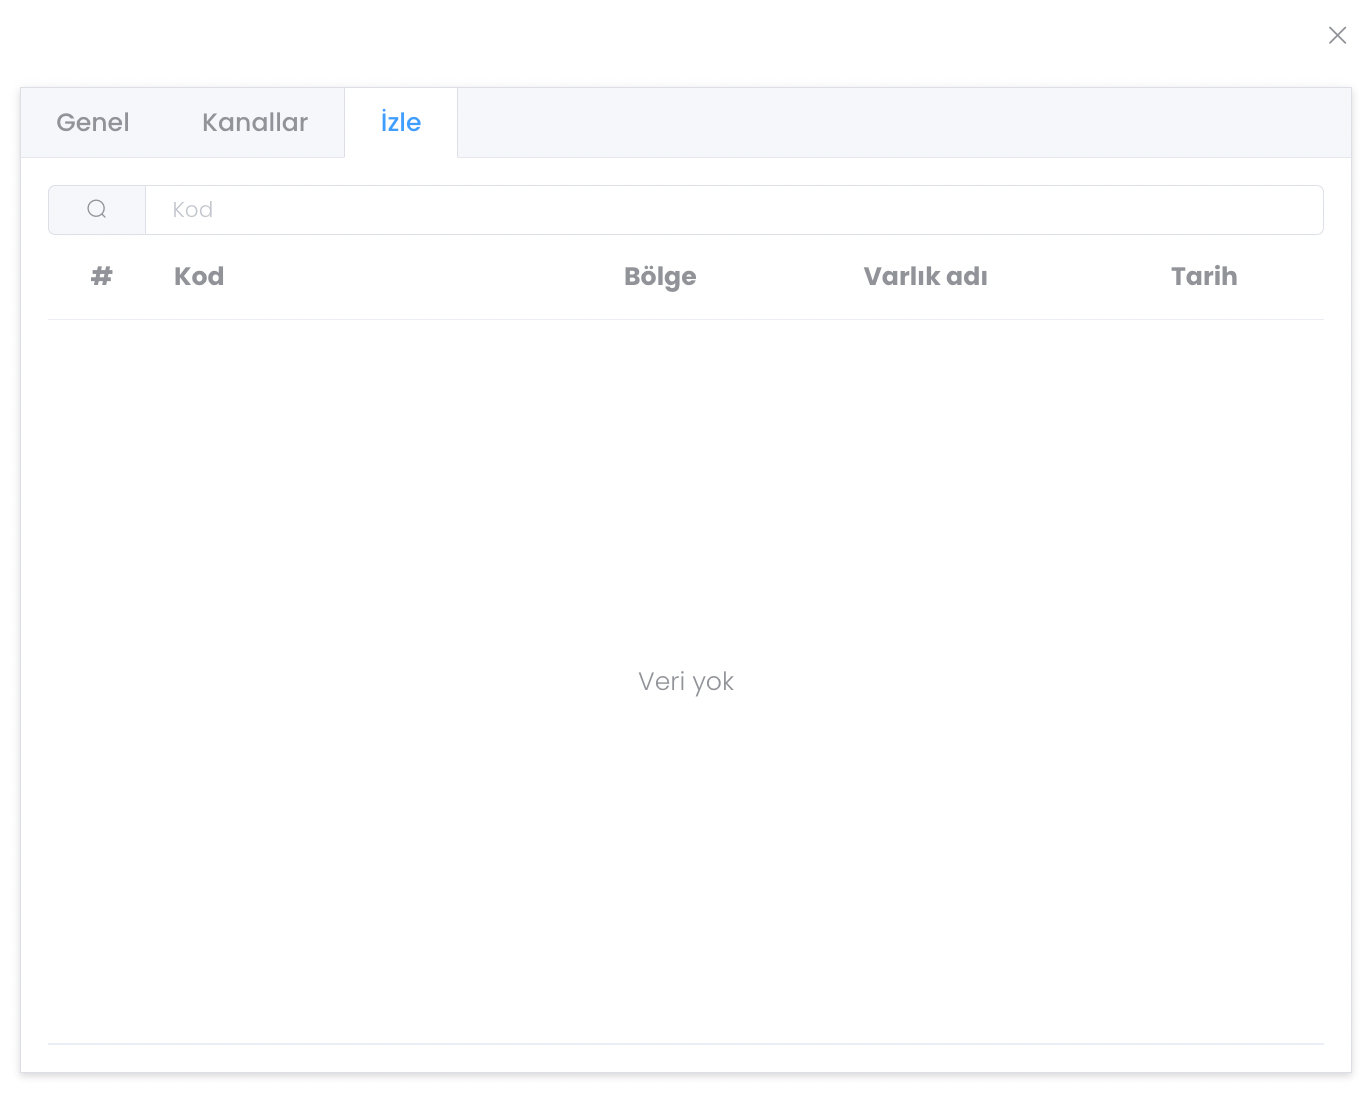1372x1108 pixels.
Task: Click empty tab strip right of İzle
Action: pyautogui.click(x=900, y=123)
